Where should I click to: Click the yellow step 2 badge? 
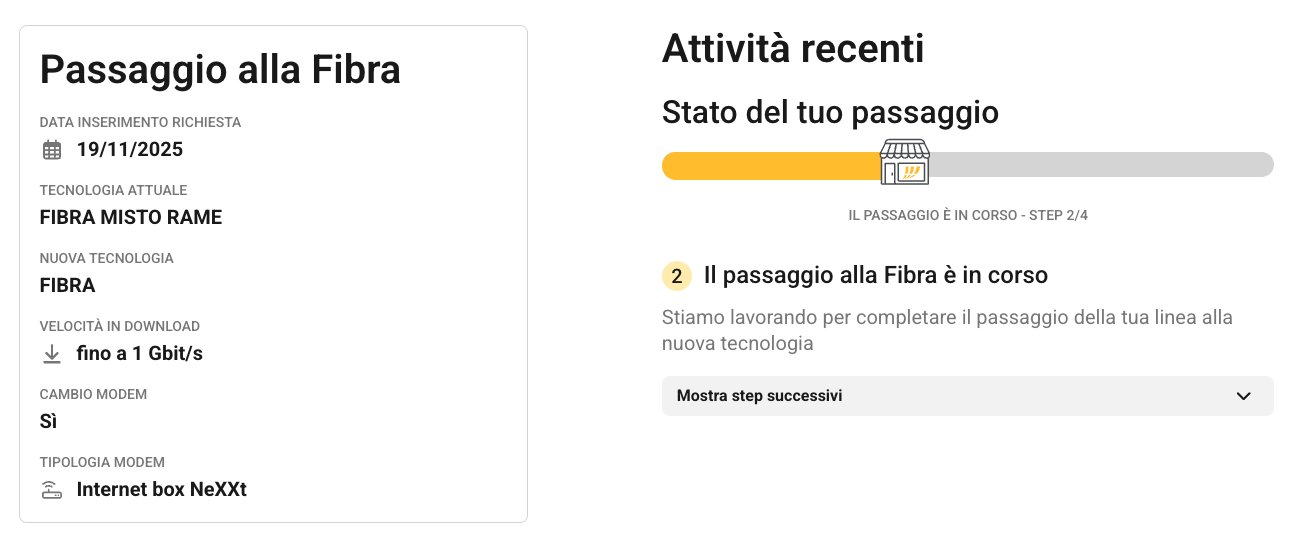click(677, 275)
